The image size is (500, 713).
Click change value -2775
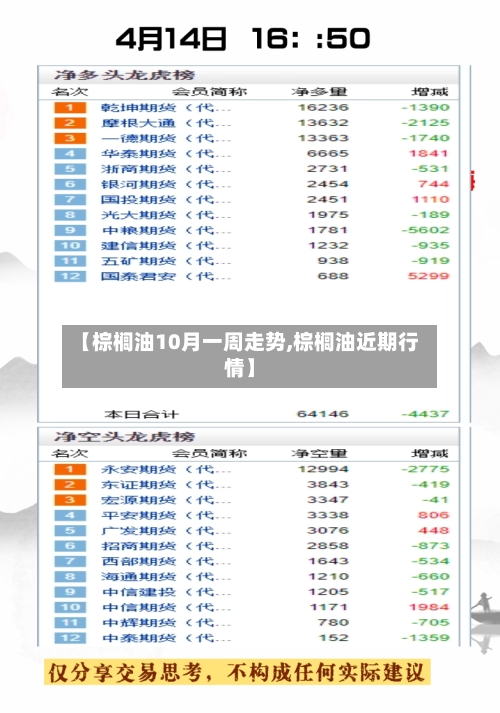point(425,469)
